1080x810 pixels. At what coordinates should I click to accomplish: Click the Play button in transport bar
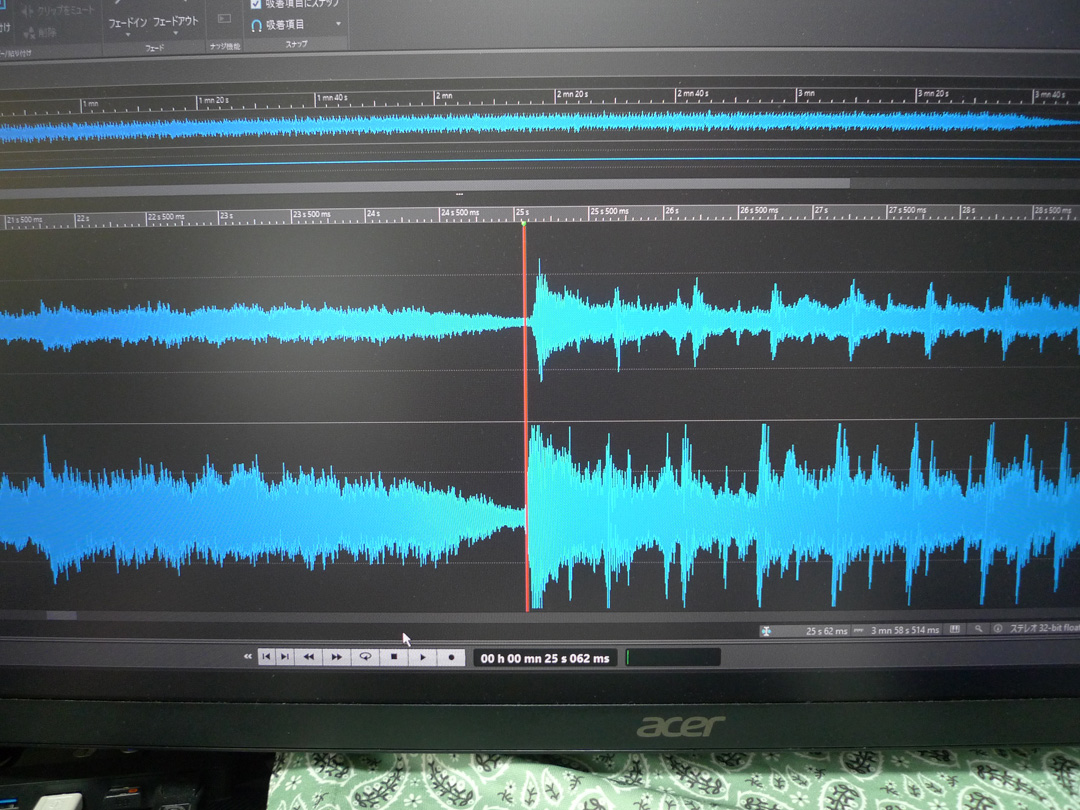tap(423, 657)
